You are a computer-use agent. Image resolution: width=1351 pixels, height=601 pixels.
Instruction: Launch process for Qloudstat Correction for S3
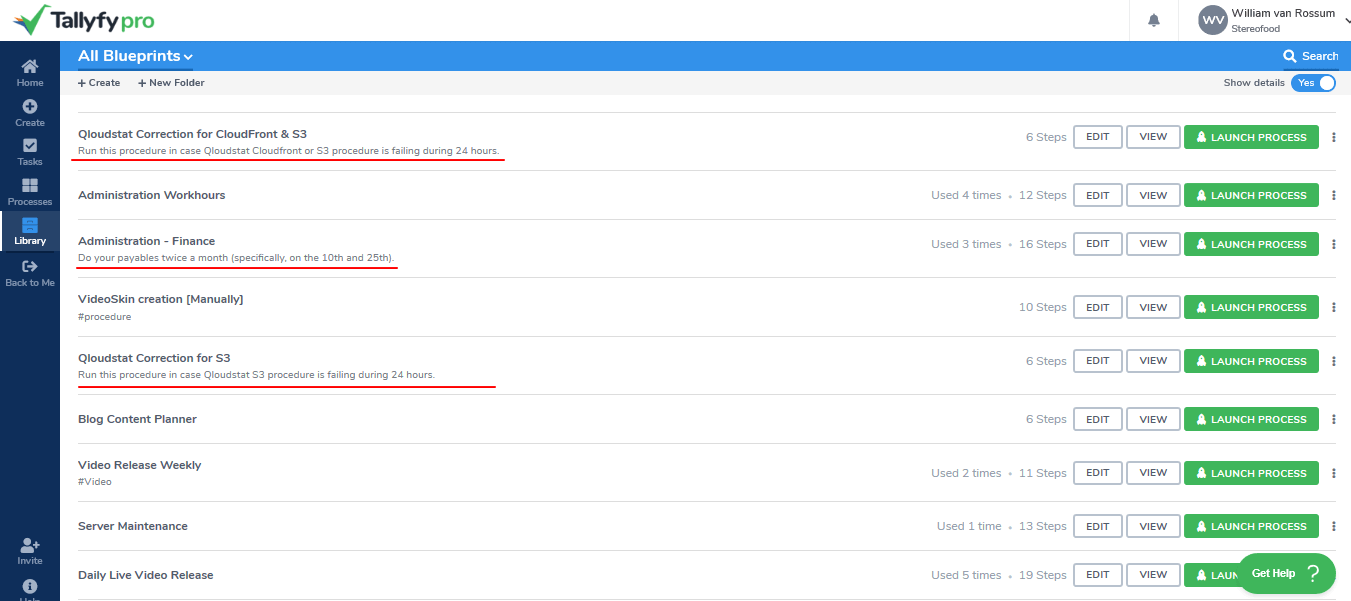[x=1251, y=361]
